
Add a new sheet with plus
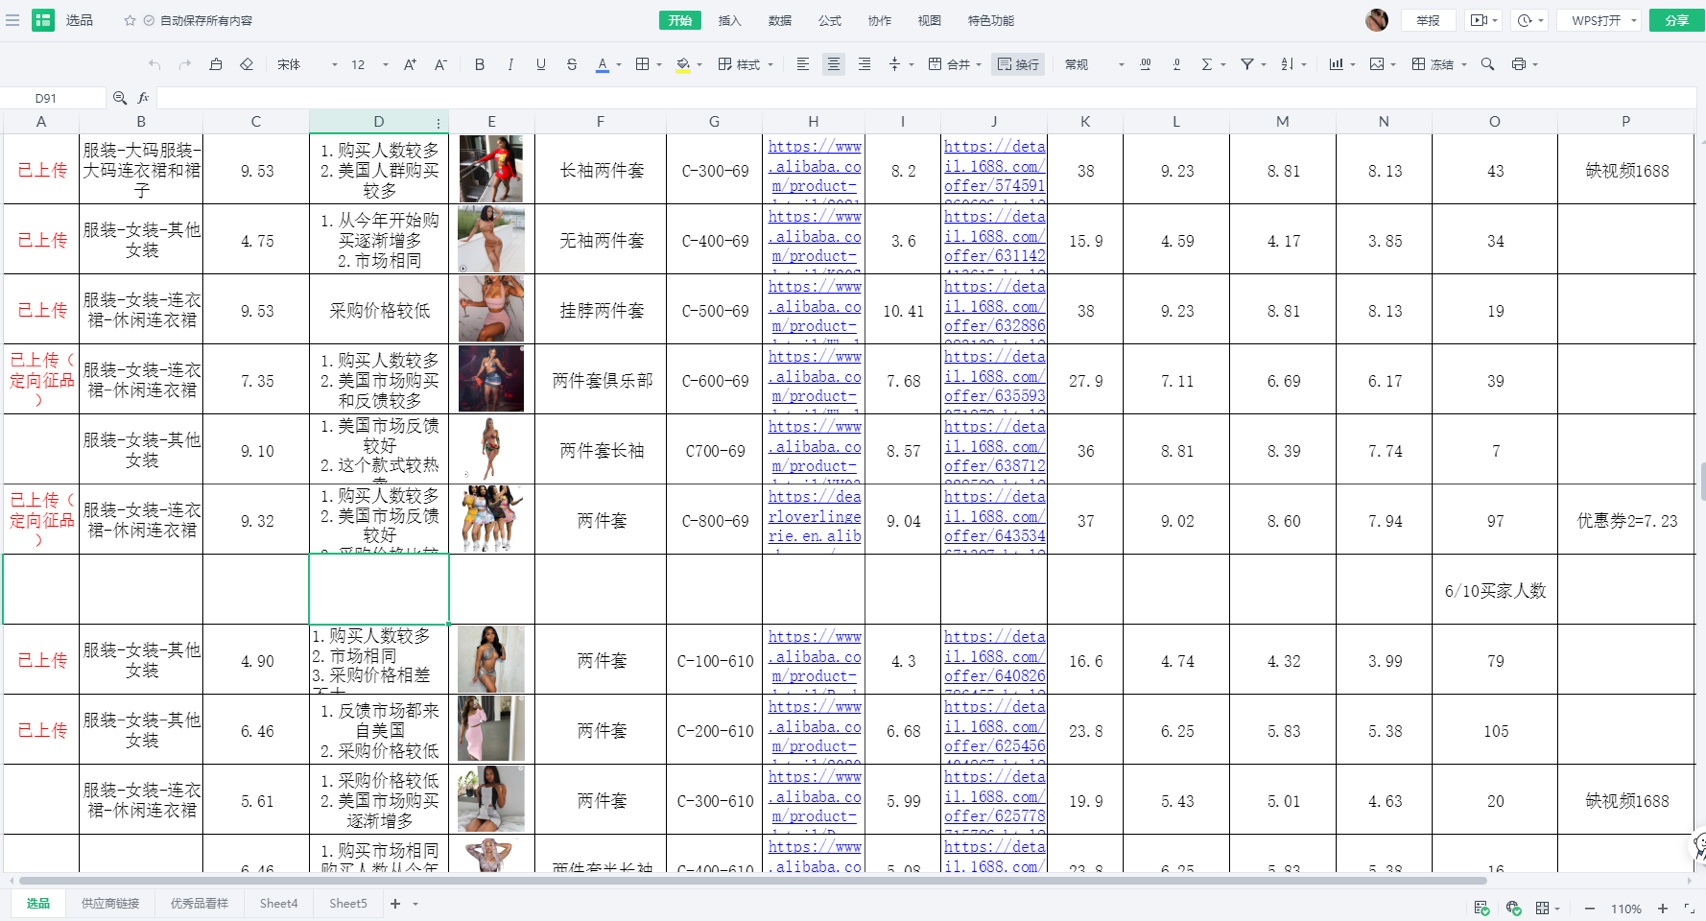pyautogui.click(x=395, y=904)
